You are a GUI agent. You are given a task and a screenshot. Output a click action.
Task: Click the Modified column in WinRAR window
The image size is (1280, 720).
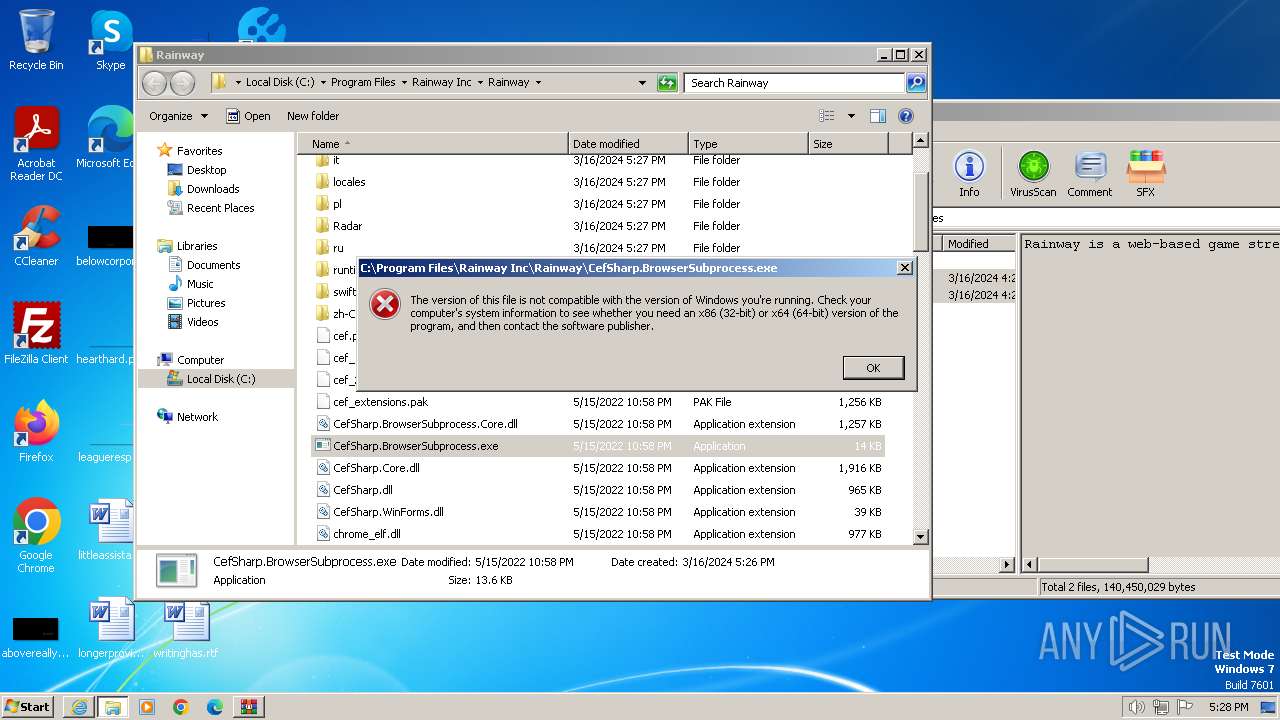977,244
